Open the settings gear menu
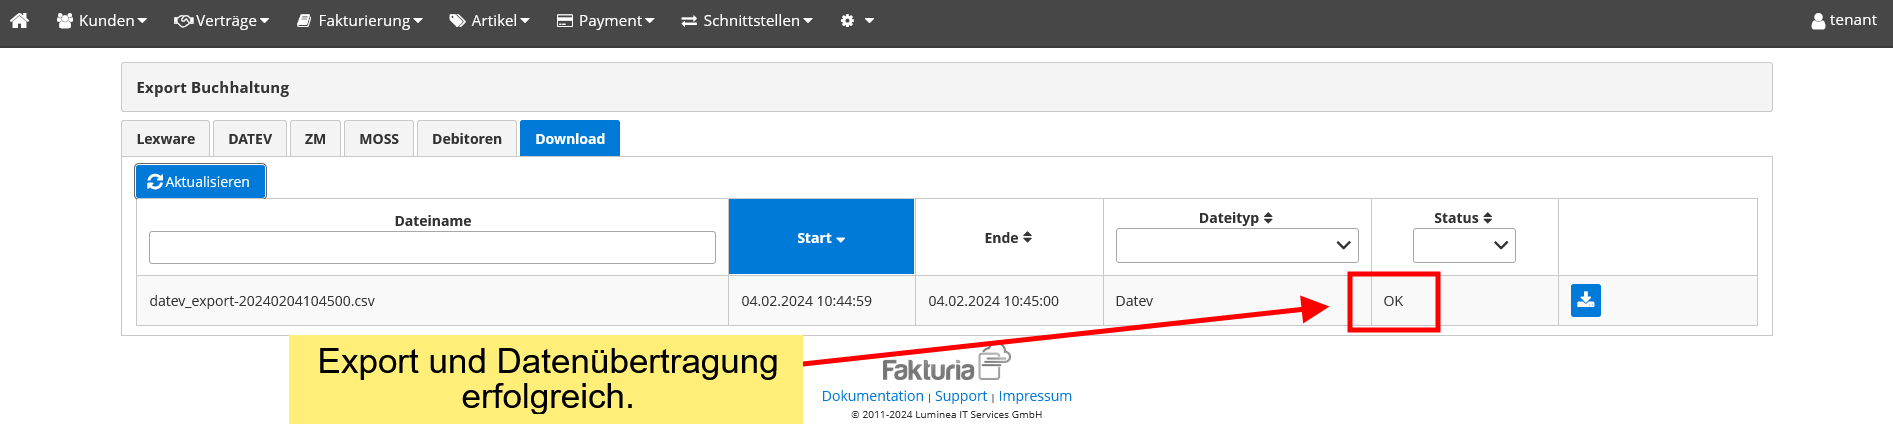Image resolution: width=1893 pixels, height=436 pixels. pos(856,20)
